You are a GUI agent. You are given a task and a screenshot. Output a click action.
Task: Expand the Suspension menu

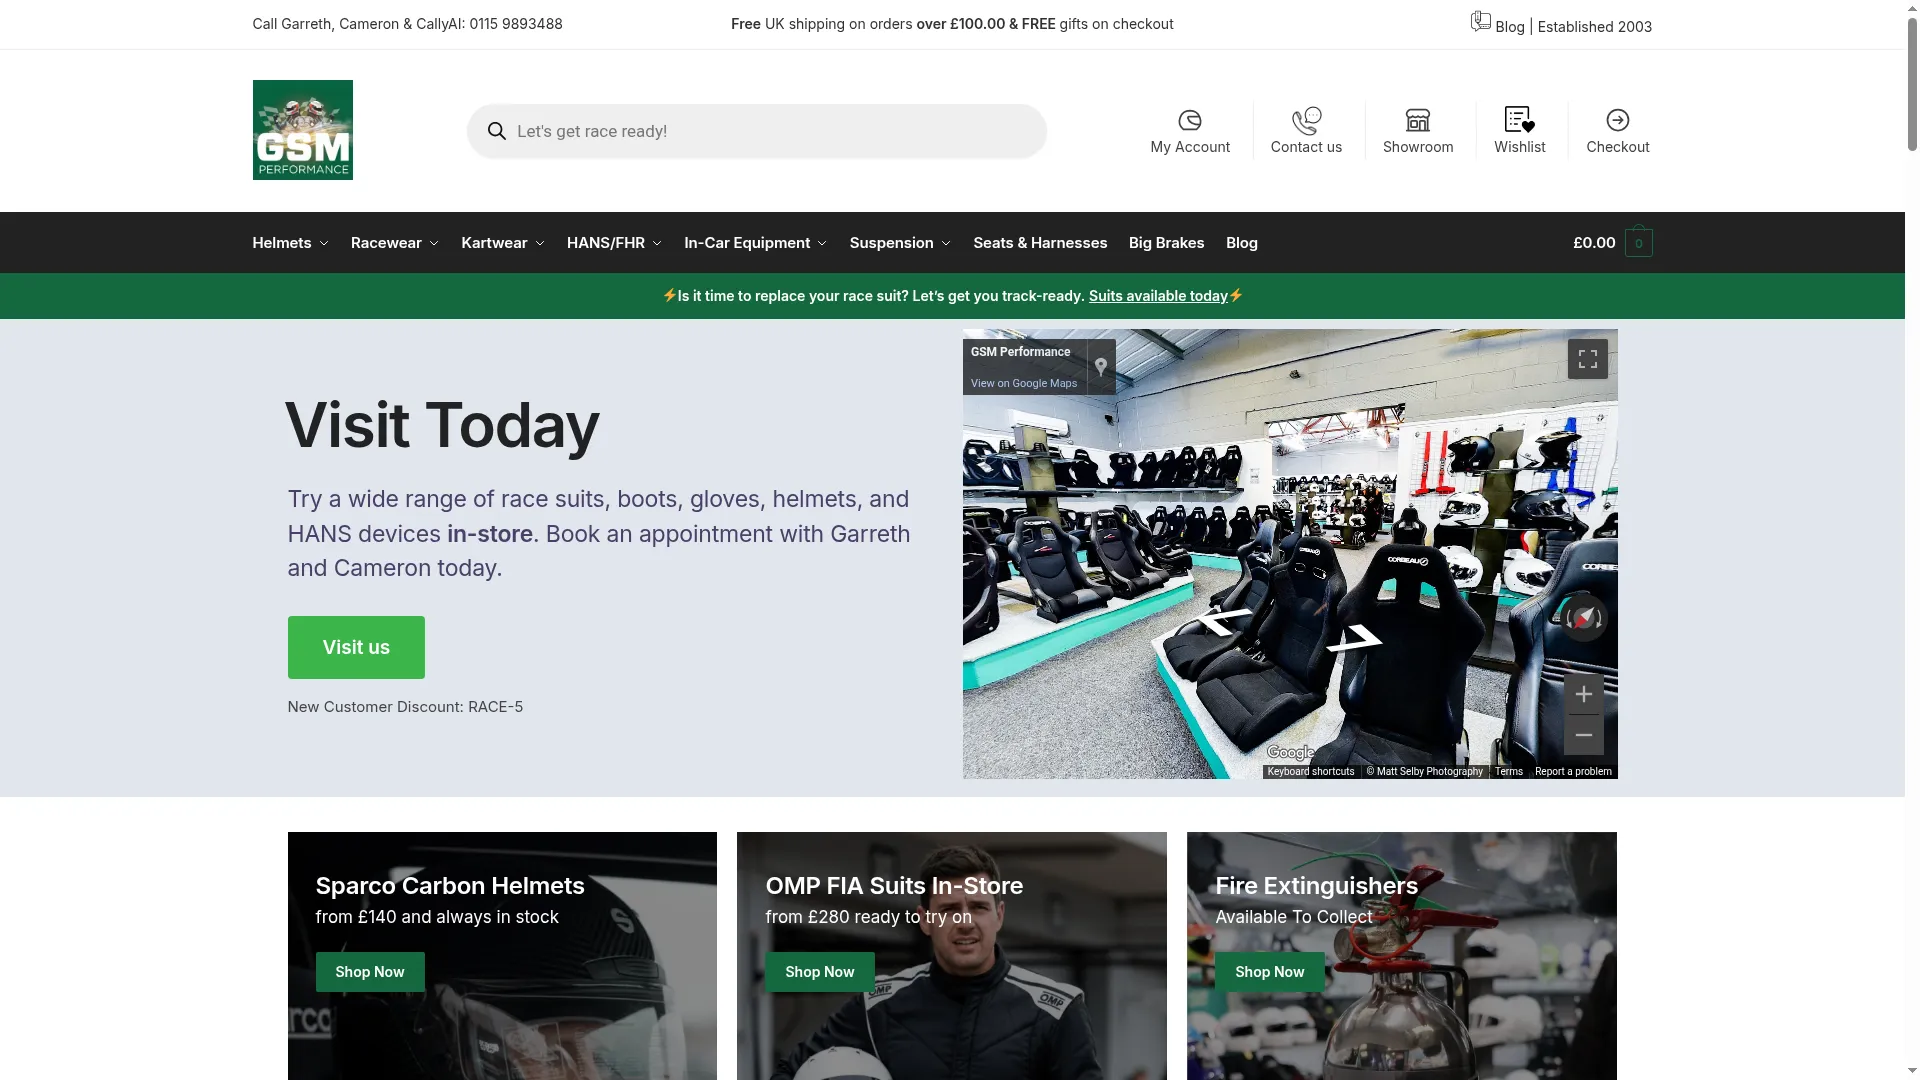click(x=900, y=243)
